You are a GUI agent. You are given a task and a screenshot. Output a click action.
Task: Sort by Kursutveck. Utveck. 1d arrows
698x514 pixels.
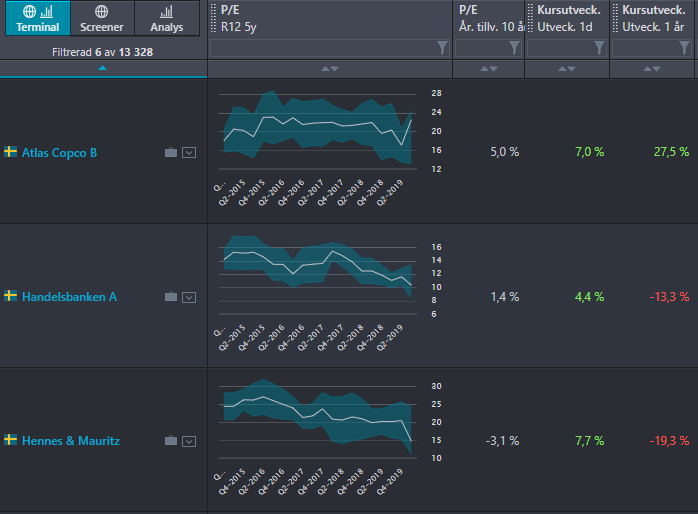[567, 69]
